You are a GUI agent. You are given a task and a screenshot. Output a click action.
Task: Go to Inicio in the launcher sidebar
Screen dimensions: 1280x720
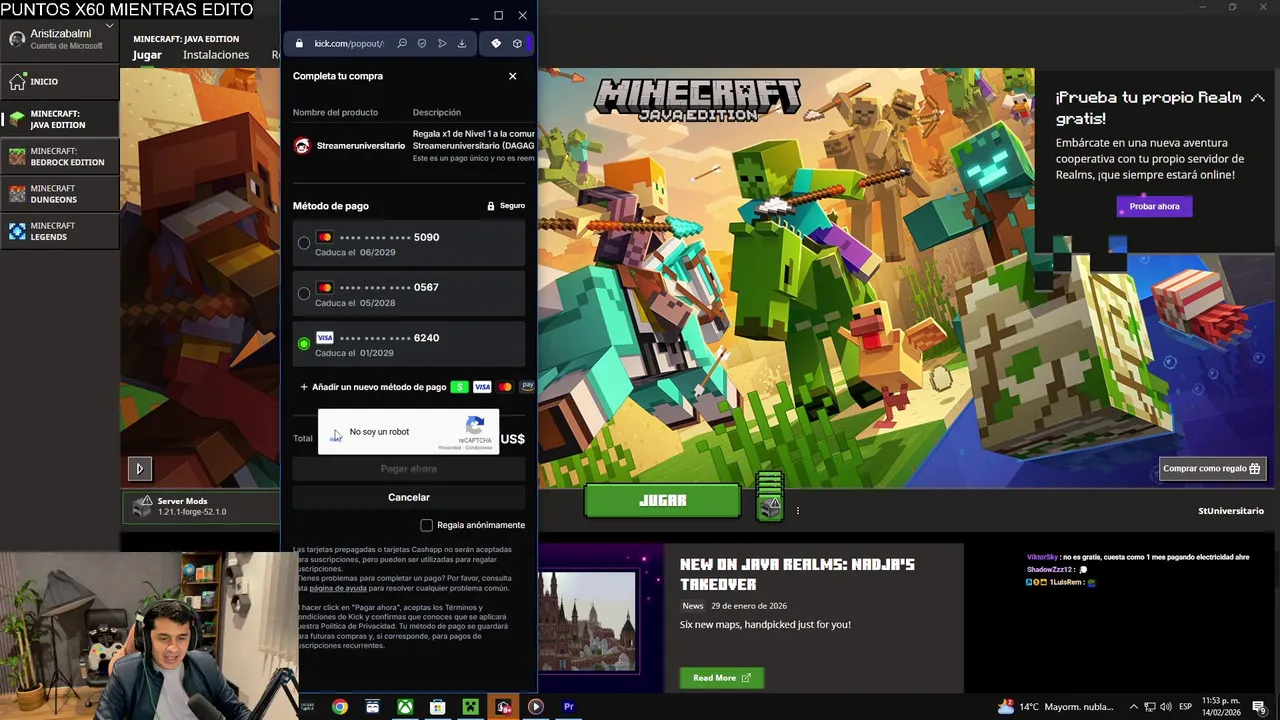pyautogui.click(x=60, y=81)
